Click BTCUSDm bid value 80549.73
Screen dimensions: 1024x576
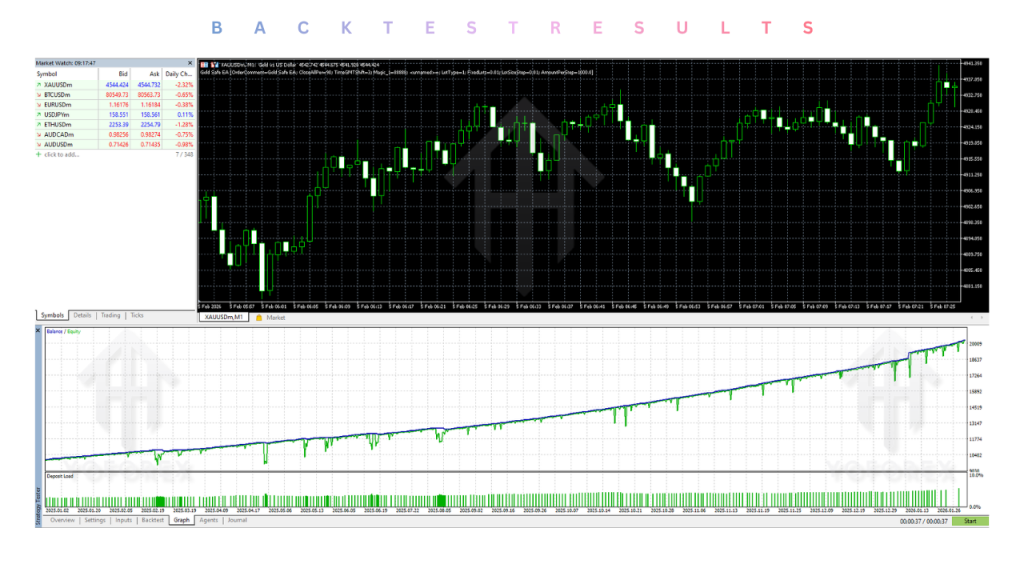tap(117, 95)
